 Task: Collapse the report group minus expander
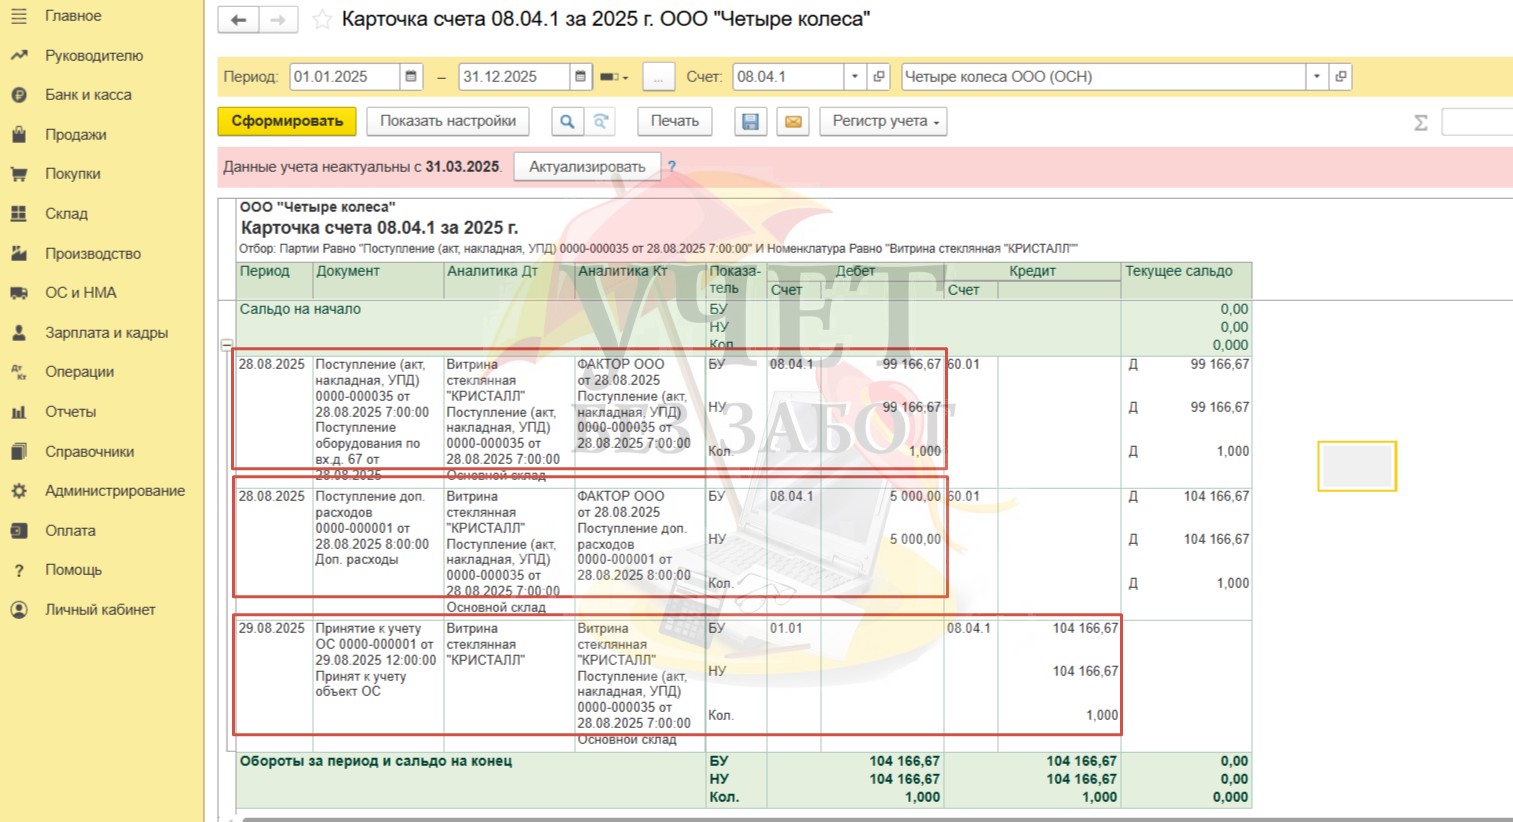point(227,345)
